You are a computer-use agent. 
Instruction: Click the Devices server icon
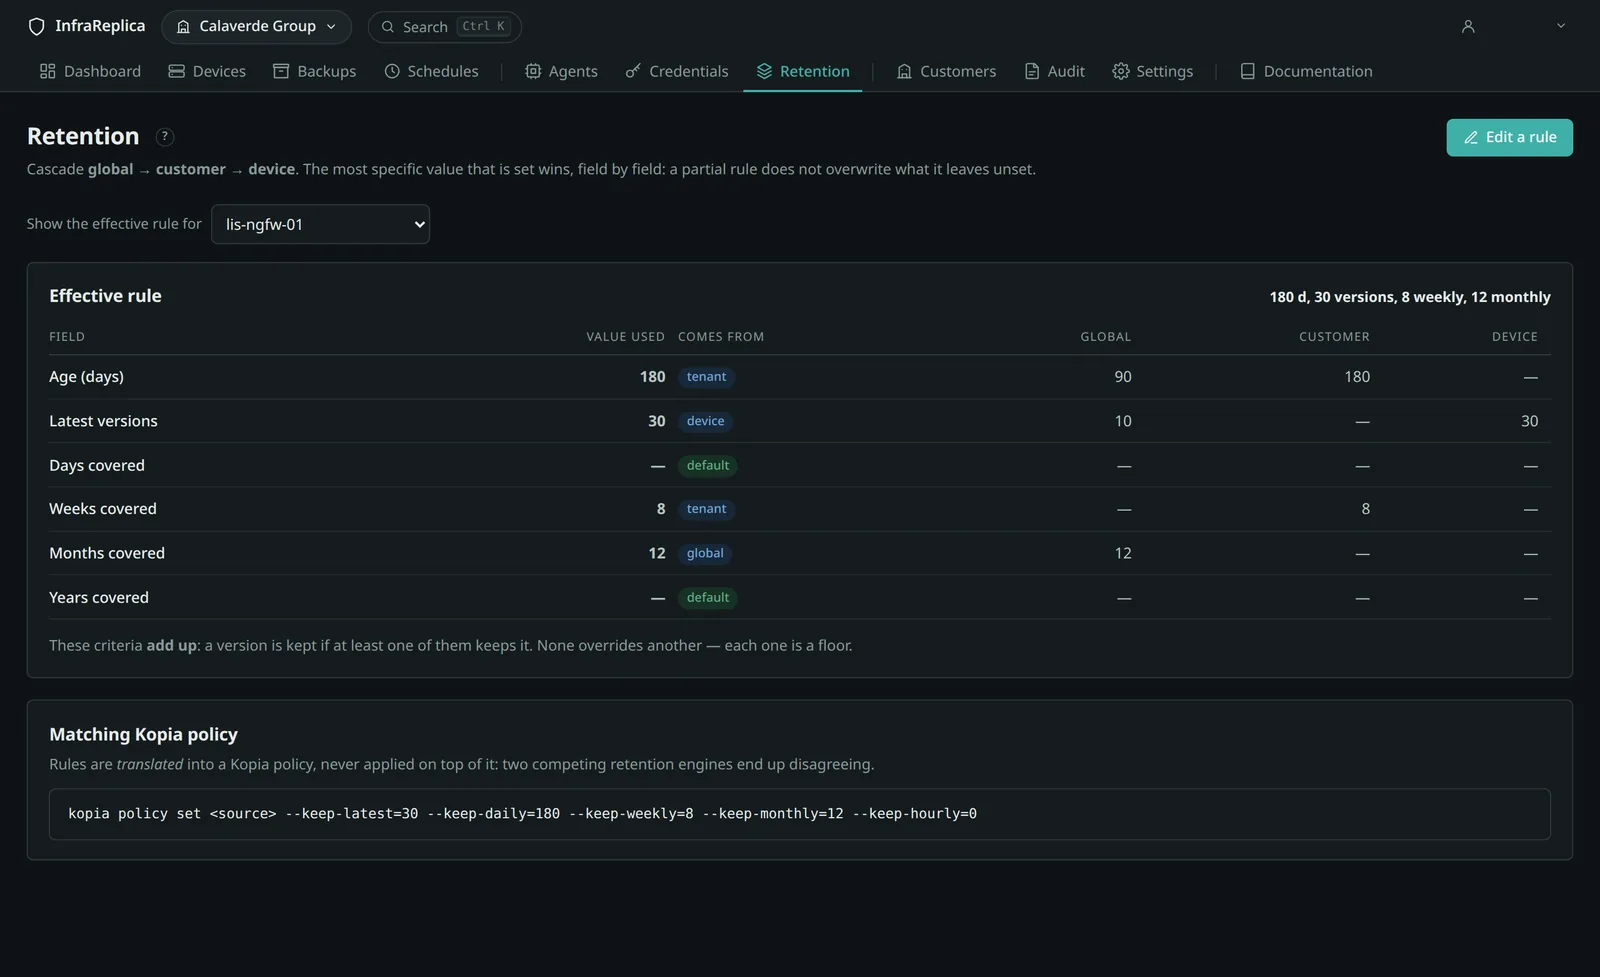[176, 71]
